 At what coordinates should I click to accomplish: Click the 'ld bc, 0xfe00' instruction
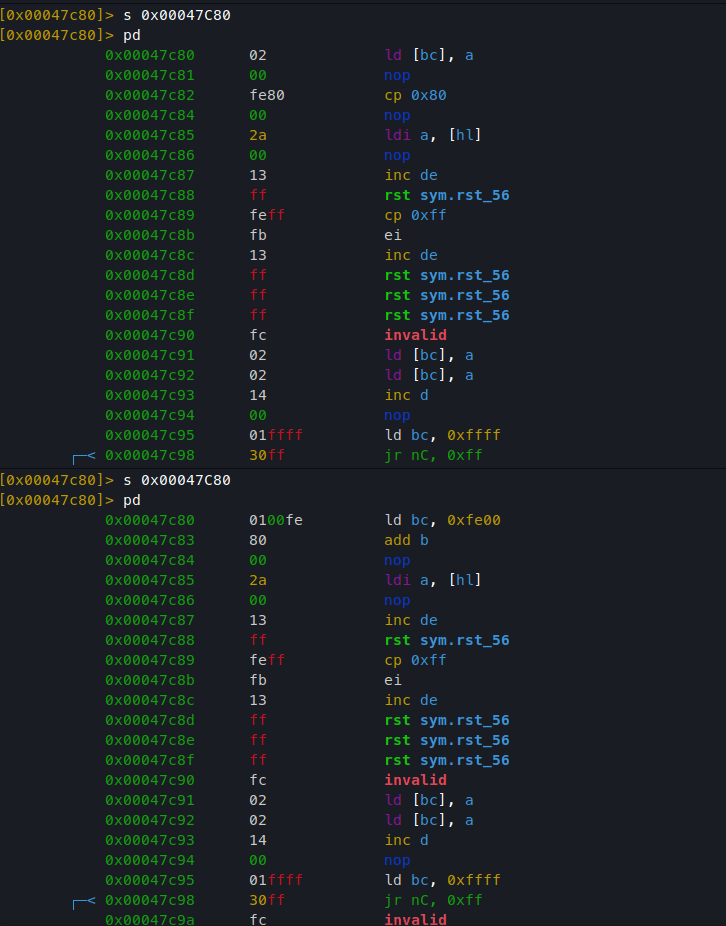pyautogui.click(x=442, y=520)
